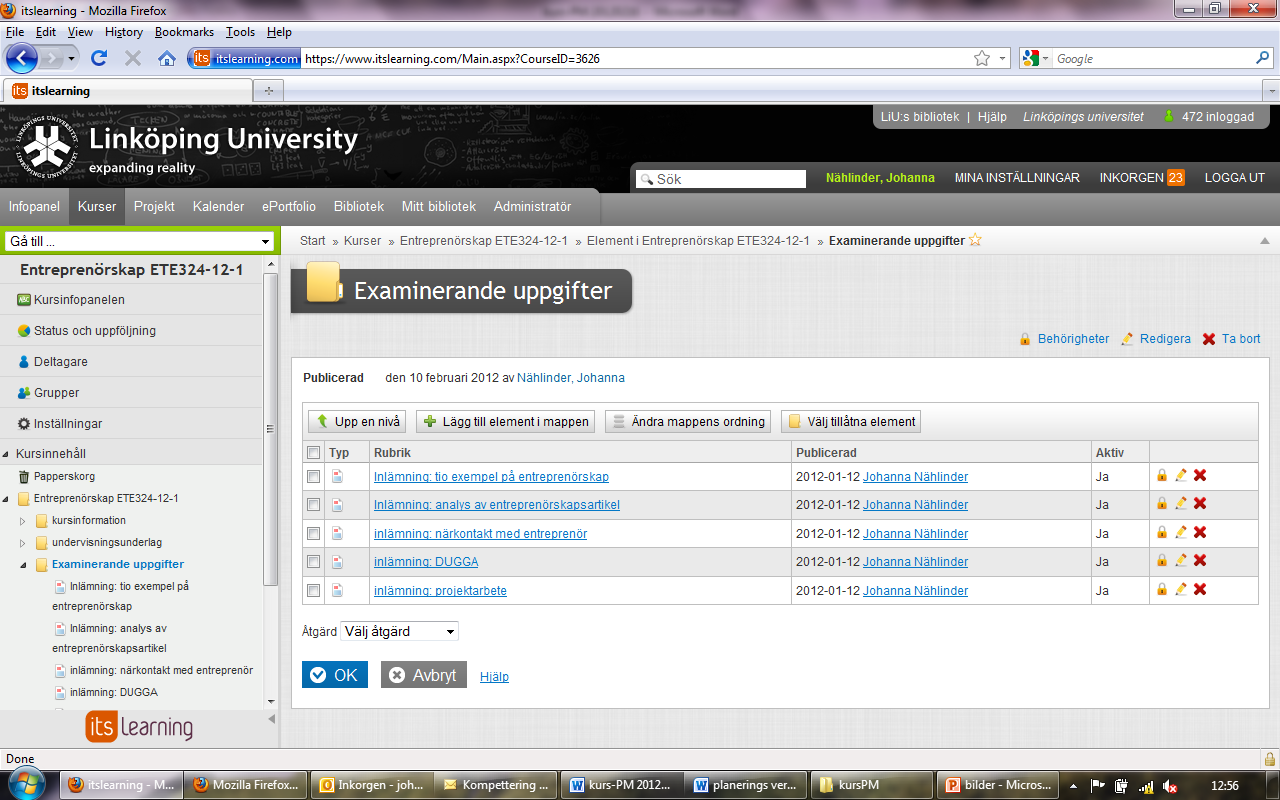This screenshot has width=1280, height=800.
Task: Click lock icon in 'analys av entreprenörskapsartikel' row
Action: 1162,503
